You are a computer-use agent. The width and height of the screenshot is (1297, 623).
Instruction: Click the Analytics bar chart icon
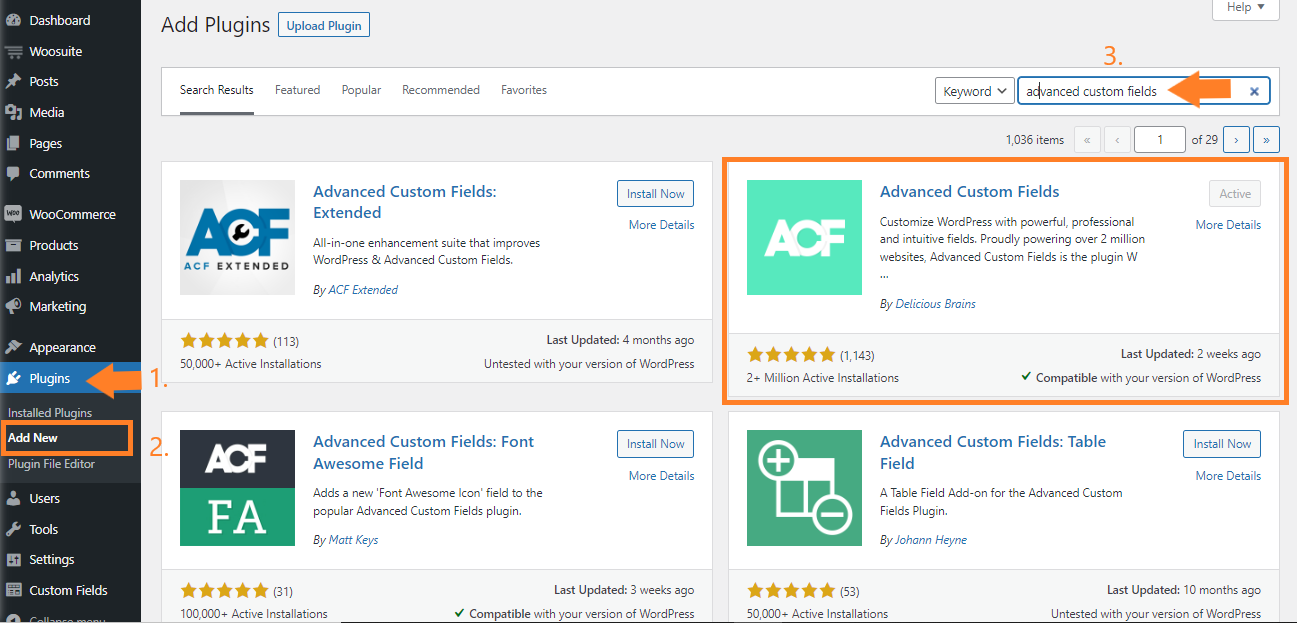click(14, 276)
